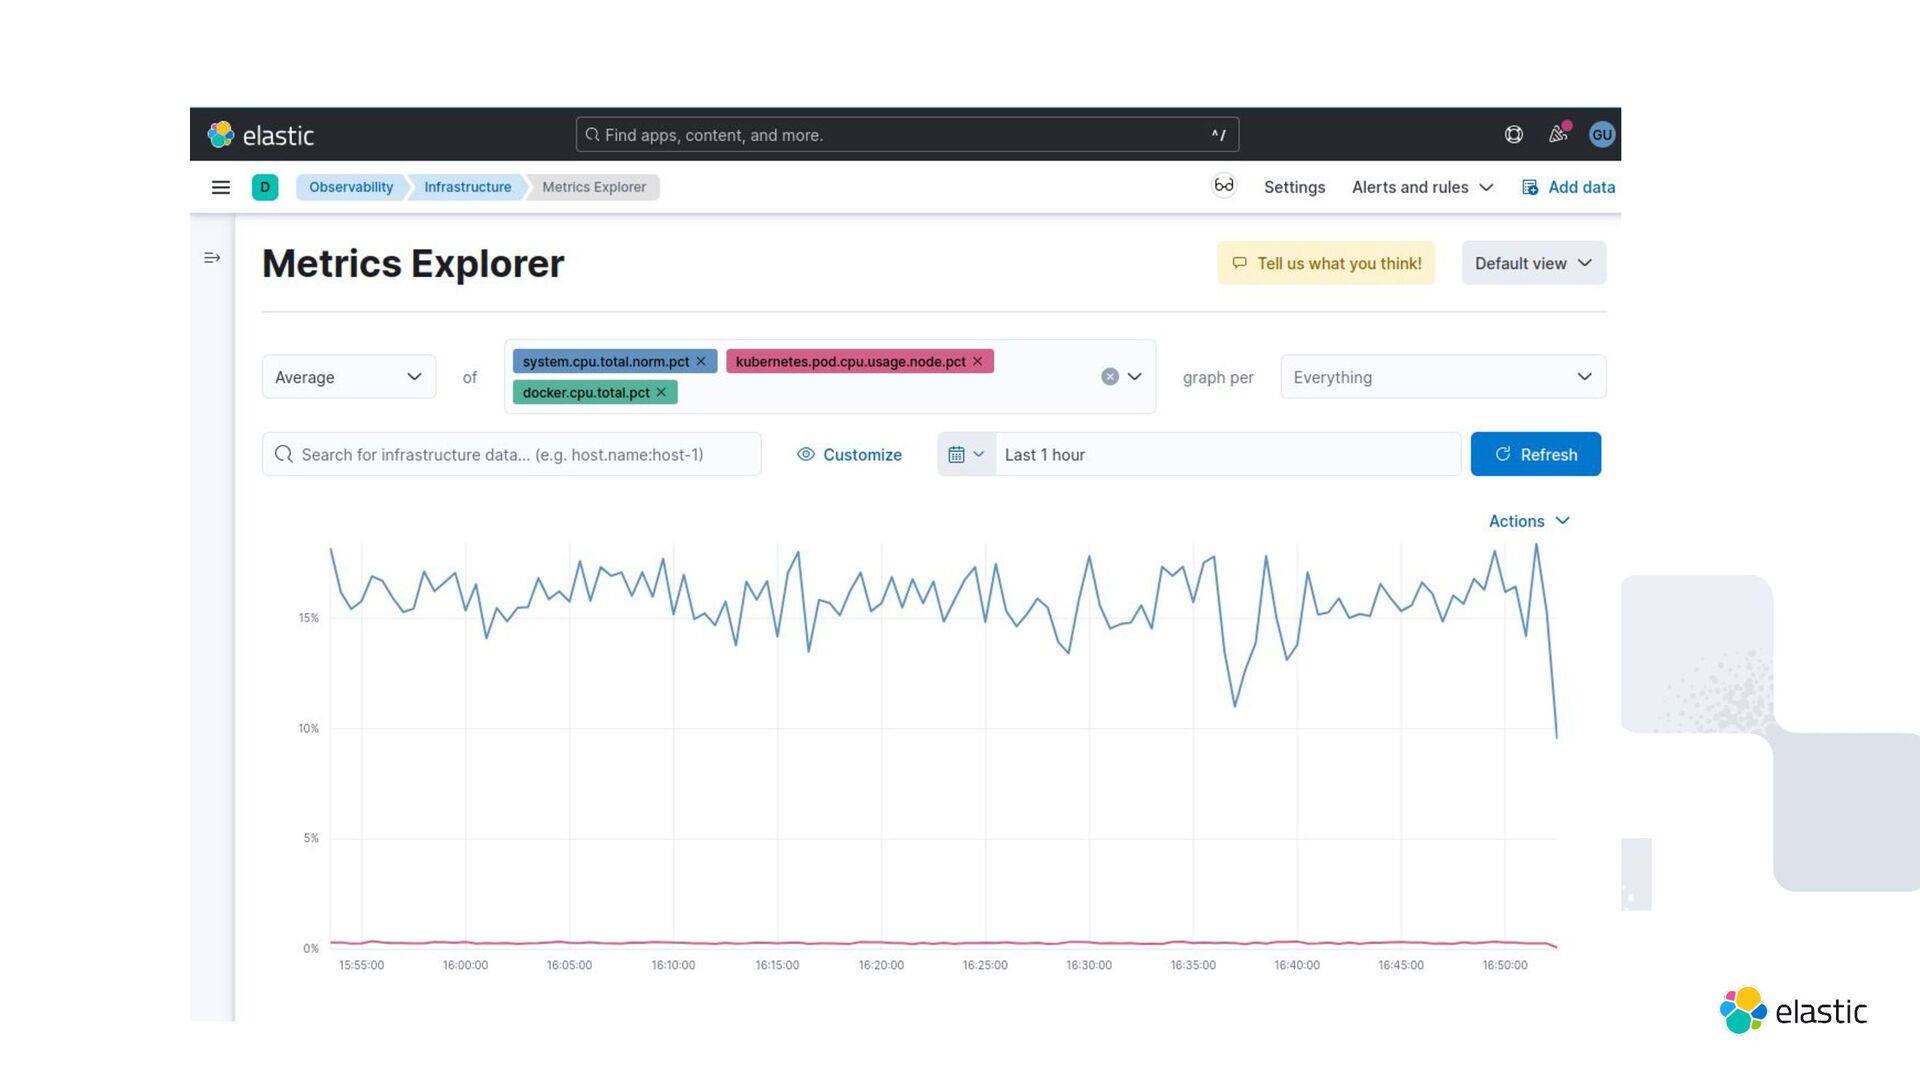The width and height of the screenshot is (1920, 1080).
Task: Remove system.cpu.total.norm.pct metric tag
Action: 701,361
